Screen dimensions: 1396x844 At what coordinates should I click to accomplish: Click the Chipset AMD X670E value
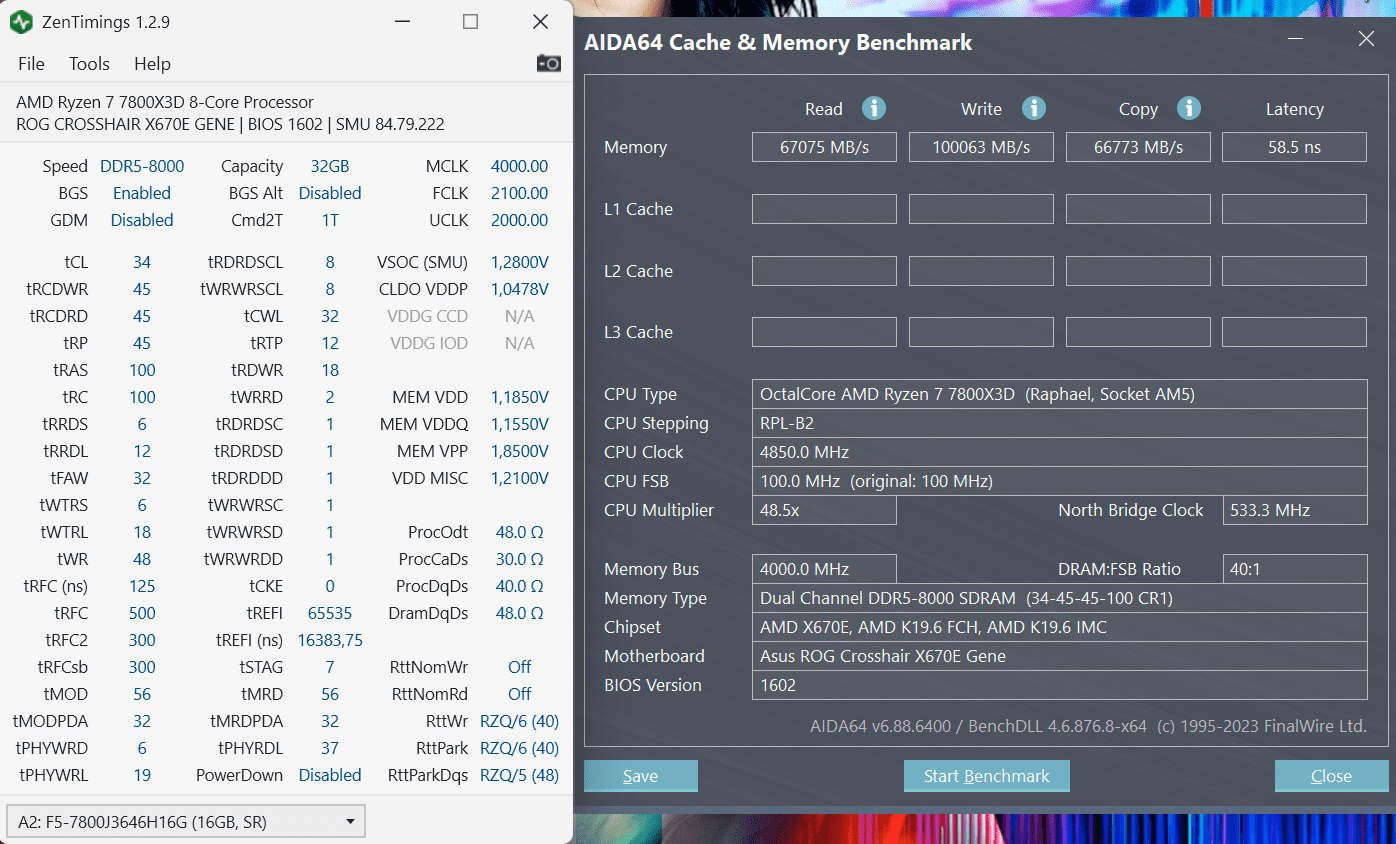coord(1059,627)
